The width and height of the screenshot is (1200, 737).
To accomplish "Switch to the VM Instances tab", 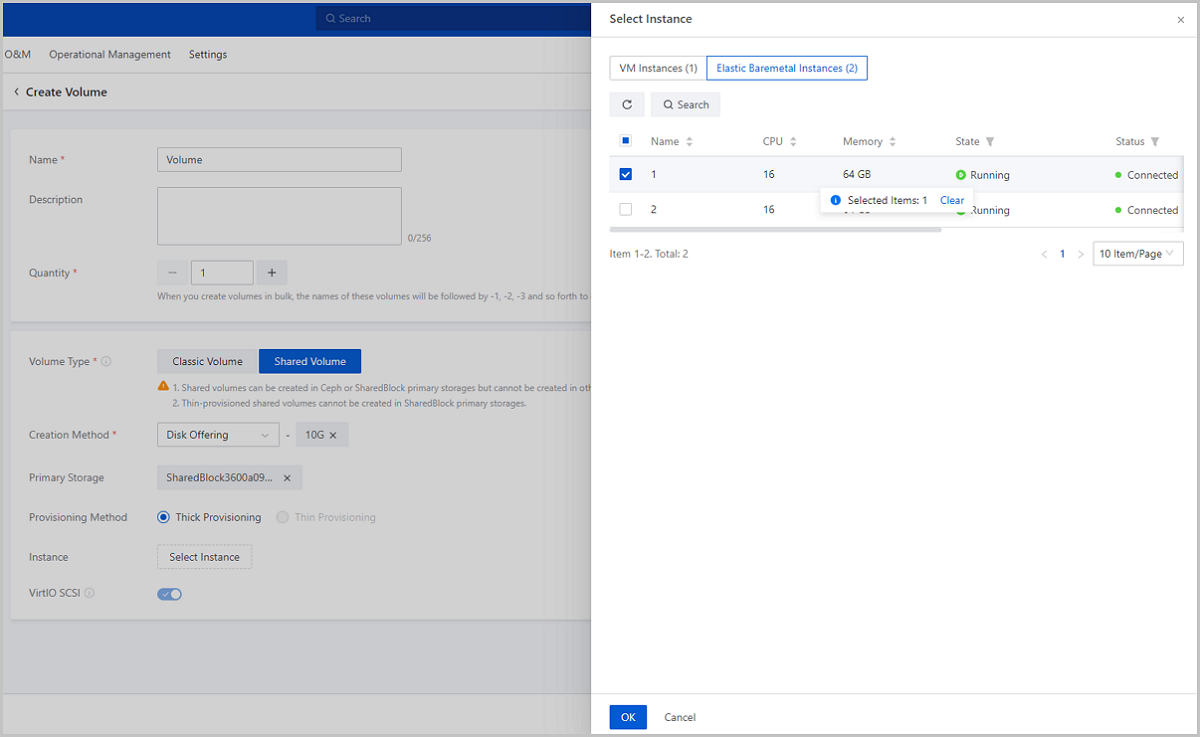I will (x=658, y=68).
